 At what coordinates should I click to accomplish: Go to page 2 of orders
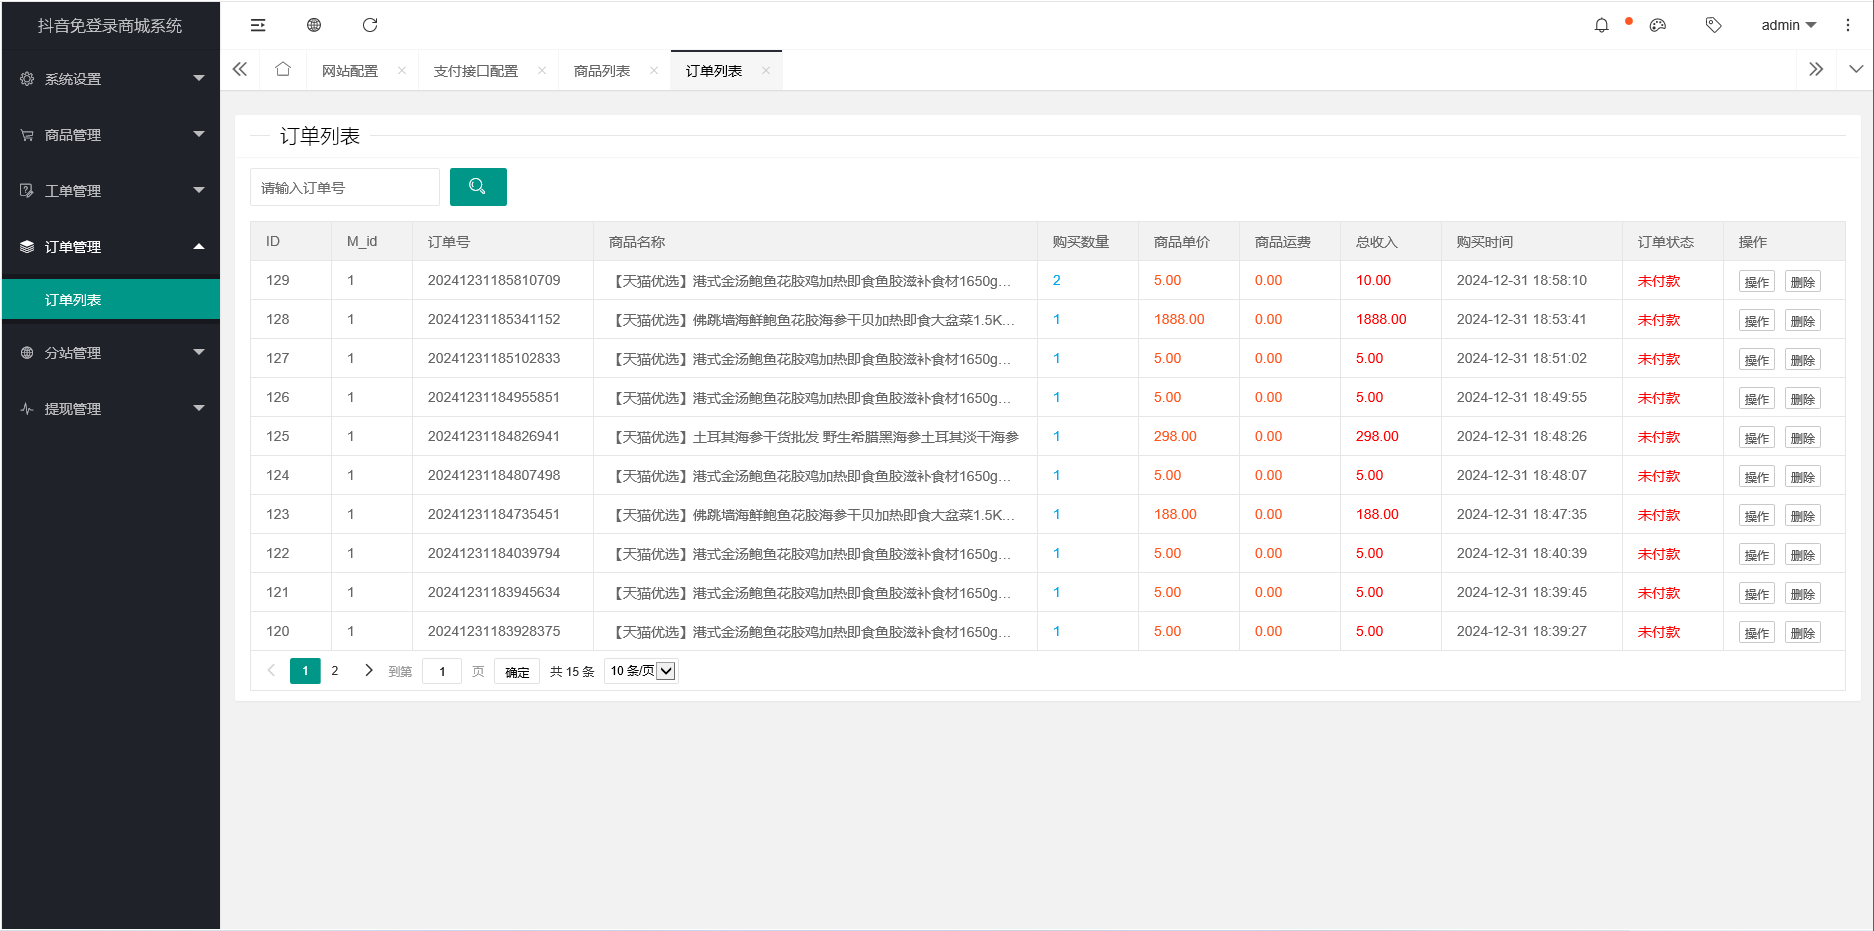[335, 671]
